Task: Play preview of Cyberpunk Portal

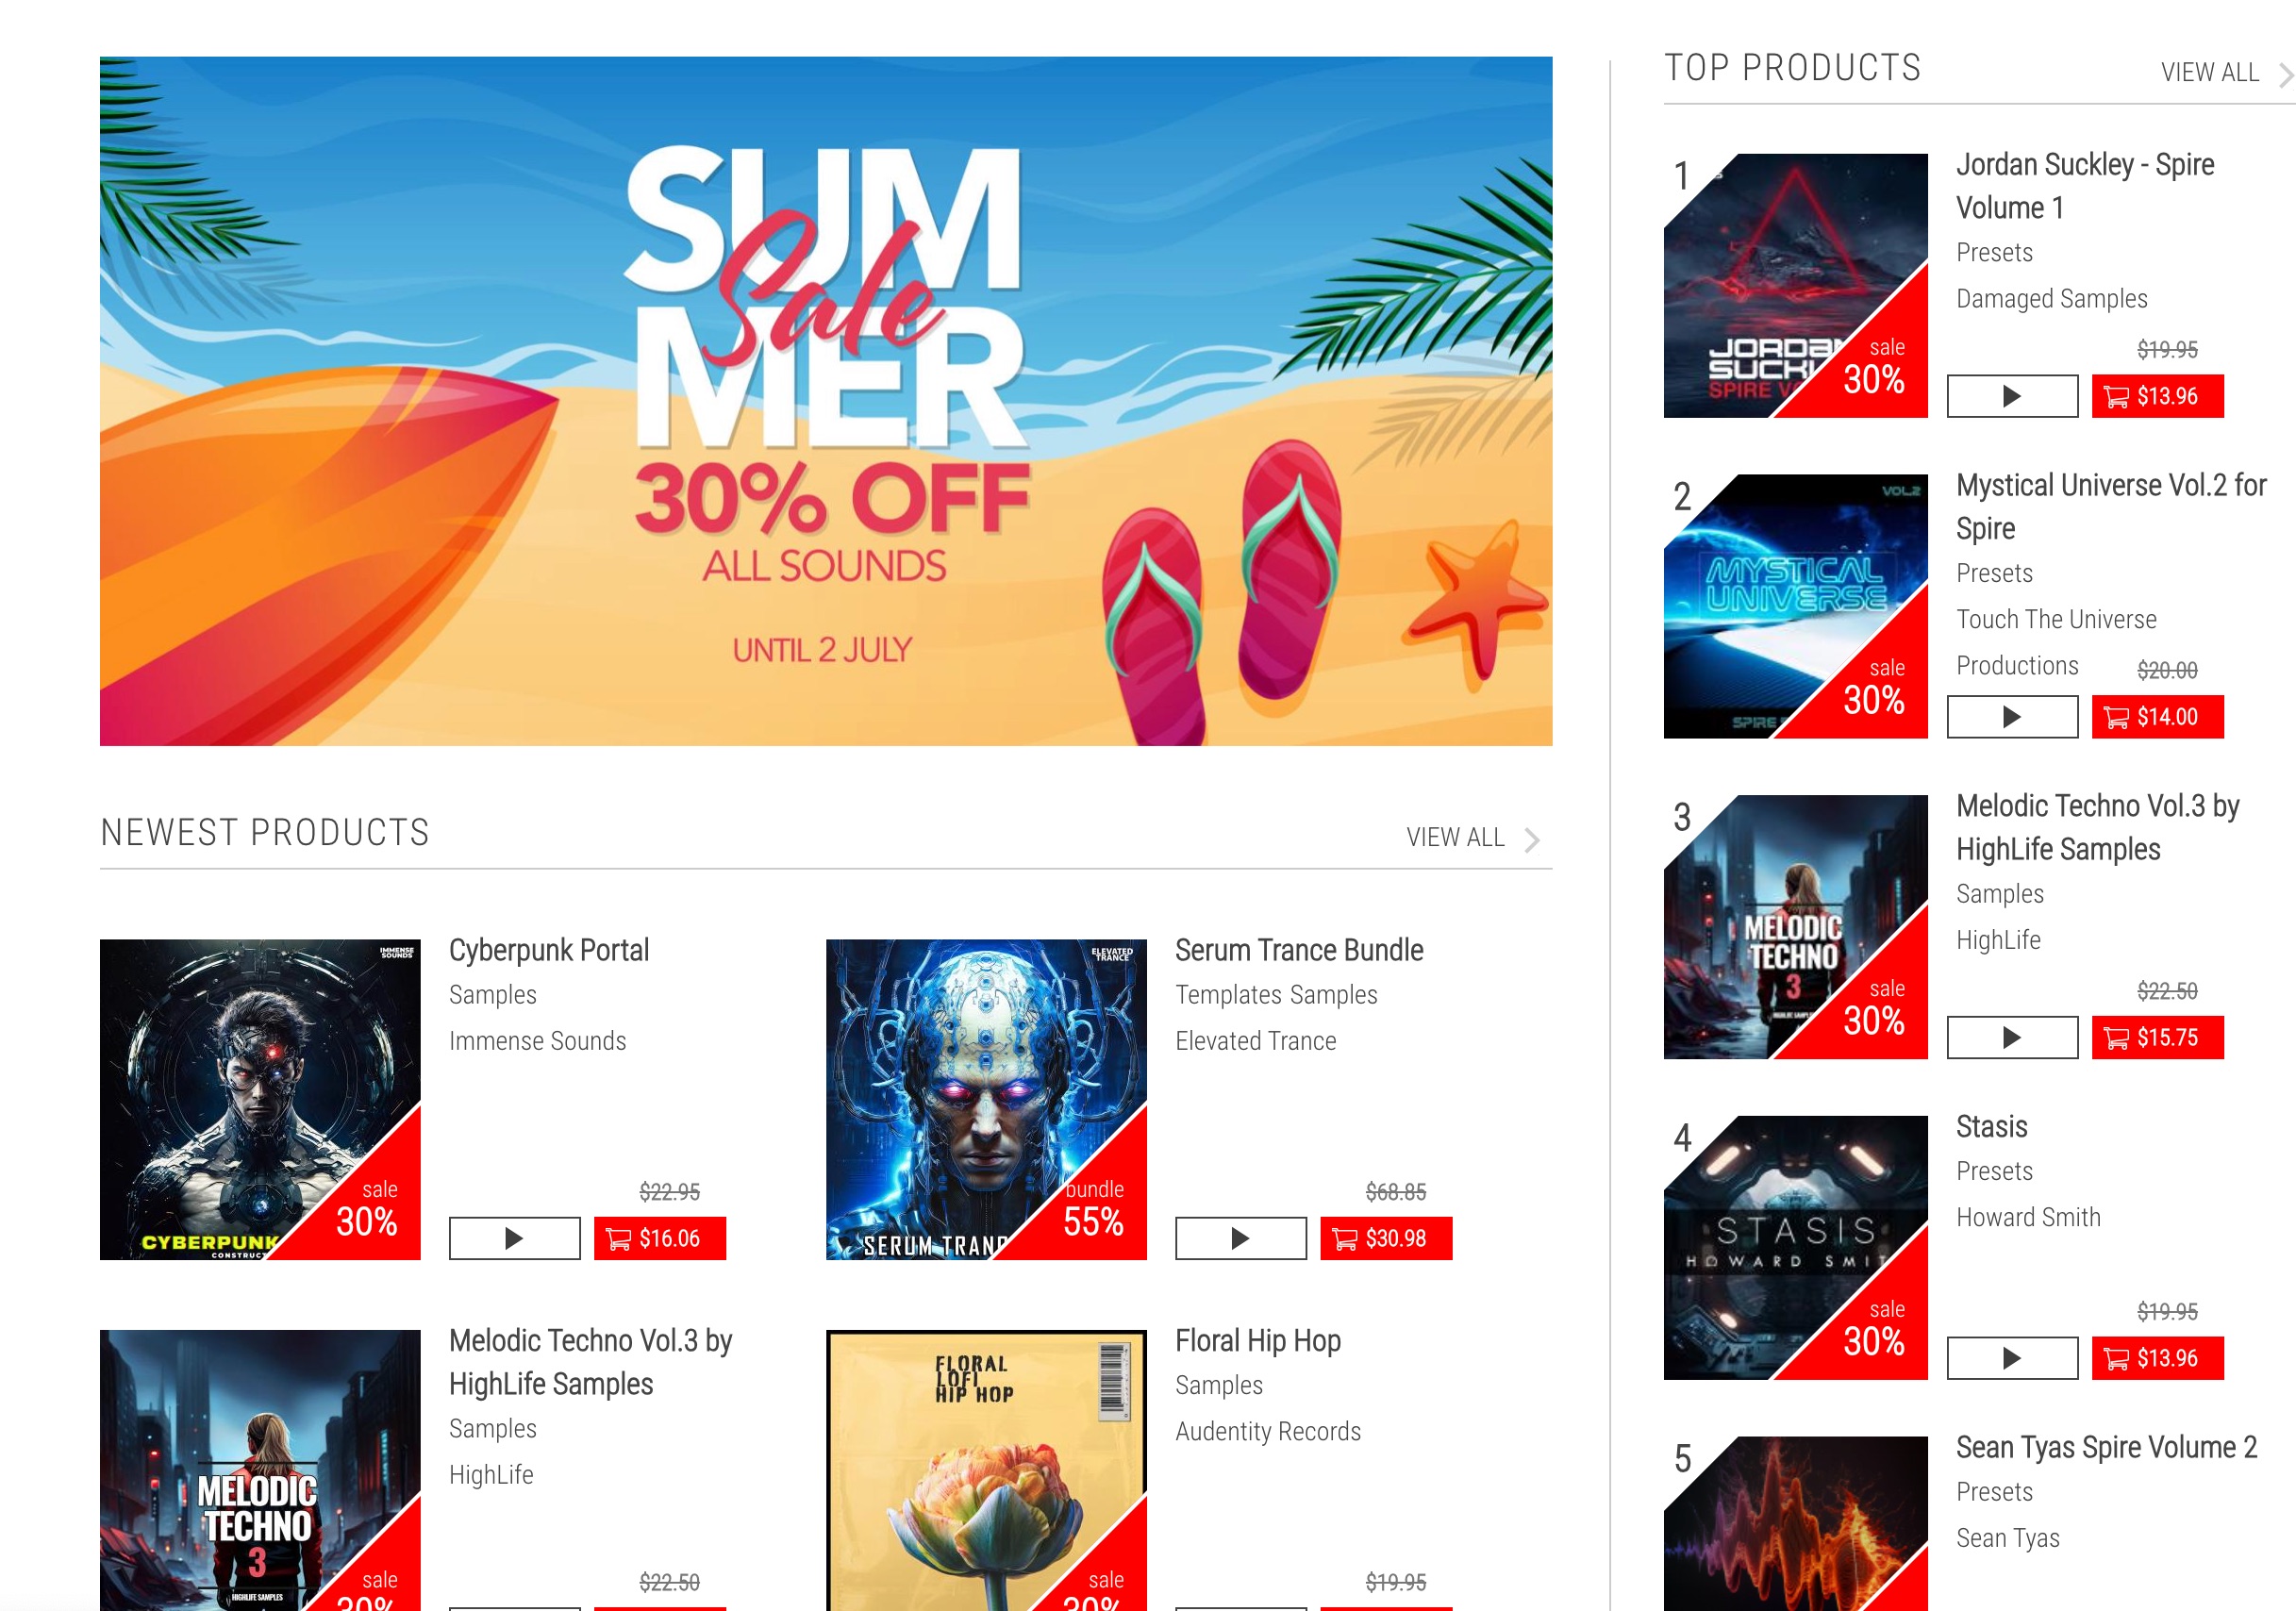Action: pos(514,1238)
